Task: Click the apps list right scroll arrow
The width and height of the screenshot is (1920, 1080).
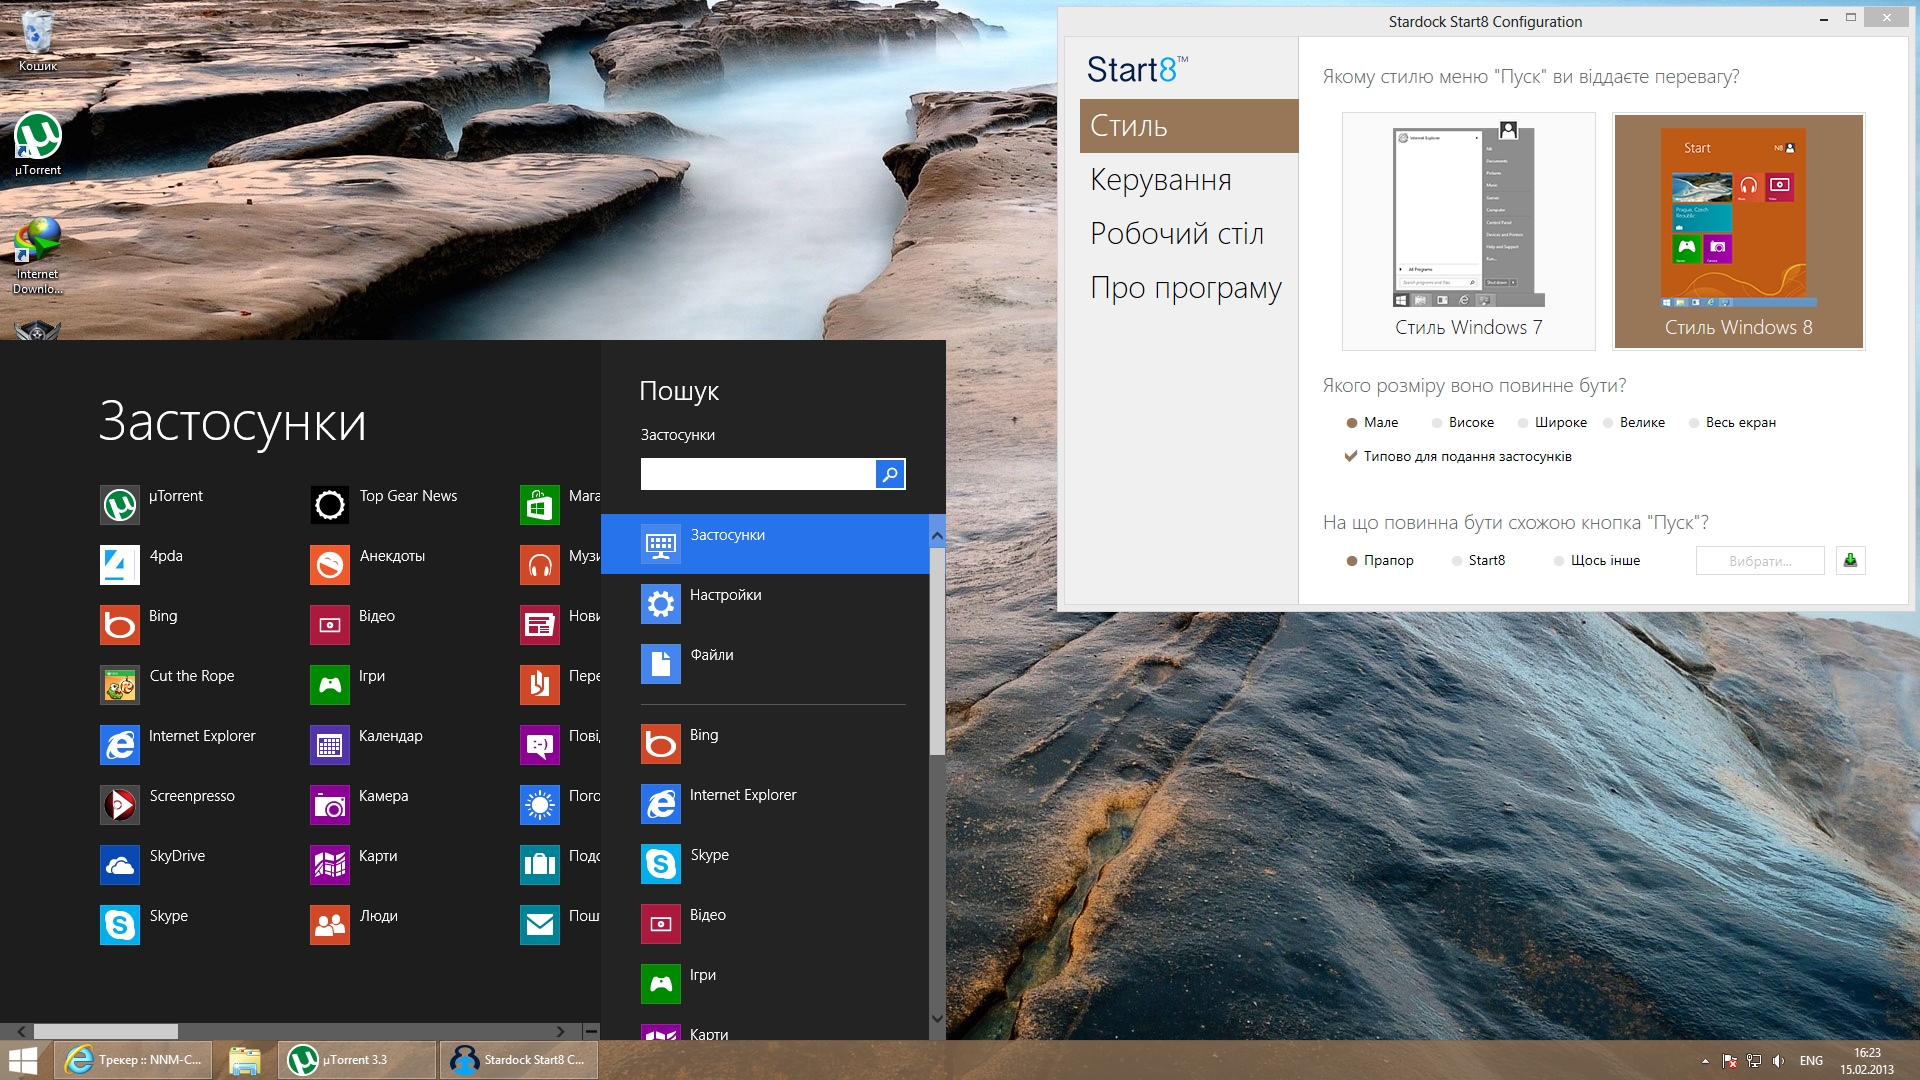Action: click(x=560, y=1031)
